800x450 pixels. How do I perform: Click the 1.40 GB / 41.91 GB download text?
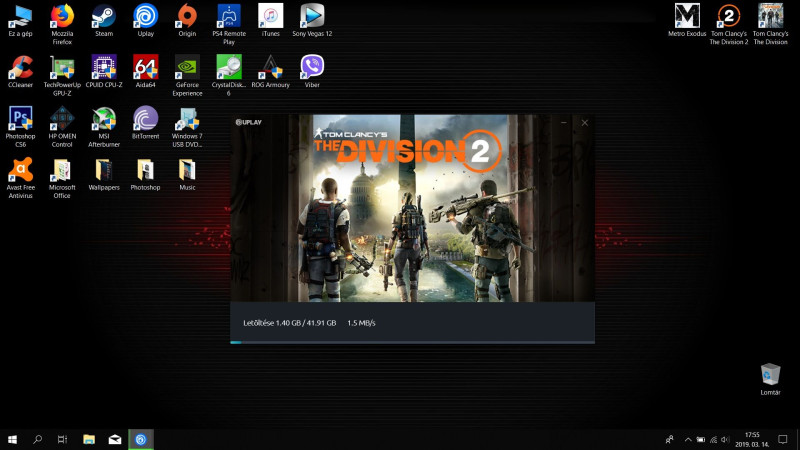click(x=306, y=323)
